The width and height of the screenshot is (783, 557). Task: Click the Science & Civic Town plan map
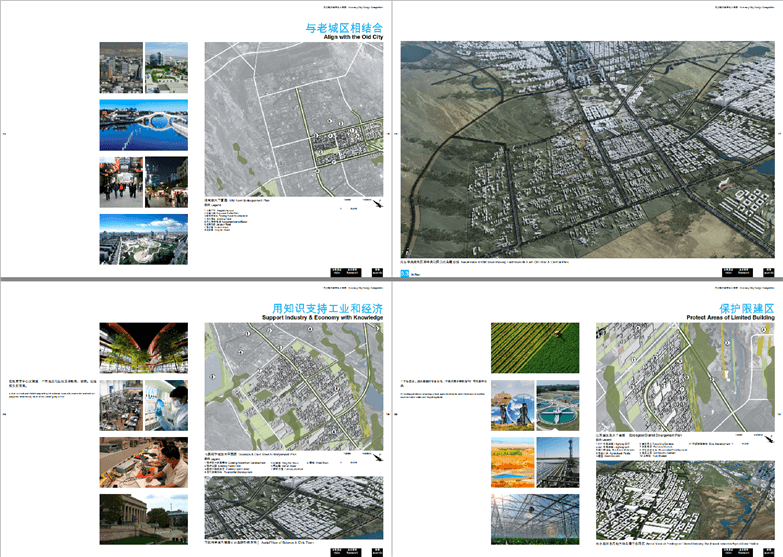click(x=294, y=387)
